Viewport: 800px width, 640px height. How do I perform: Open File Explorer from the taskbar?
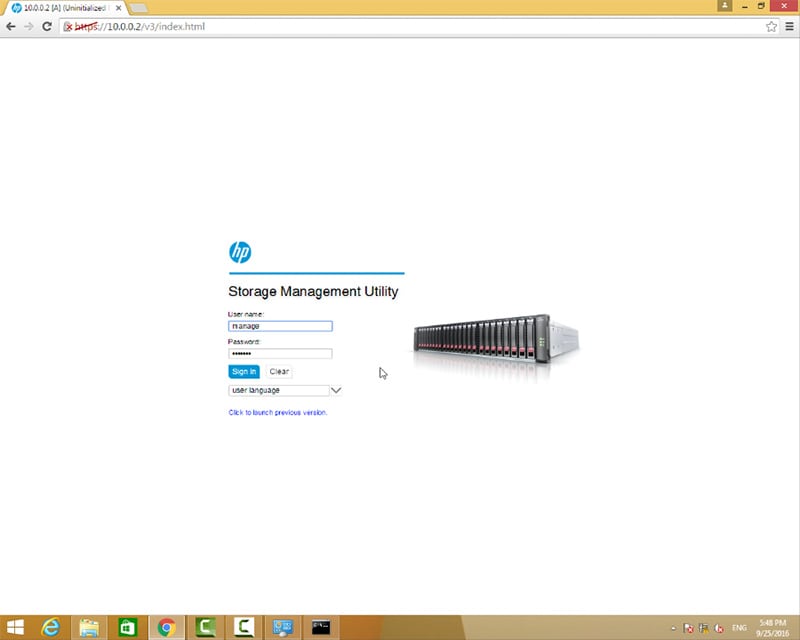click(89, 627)
